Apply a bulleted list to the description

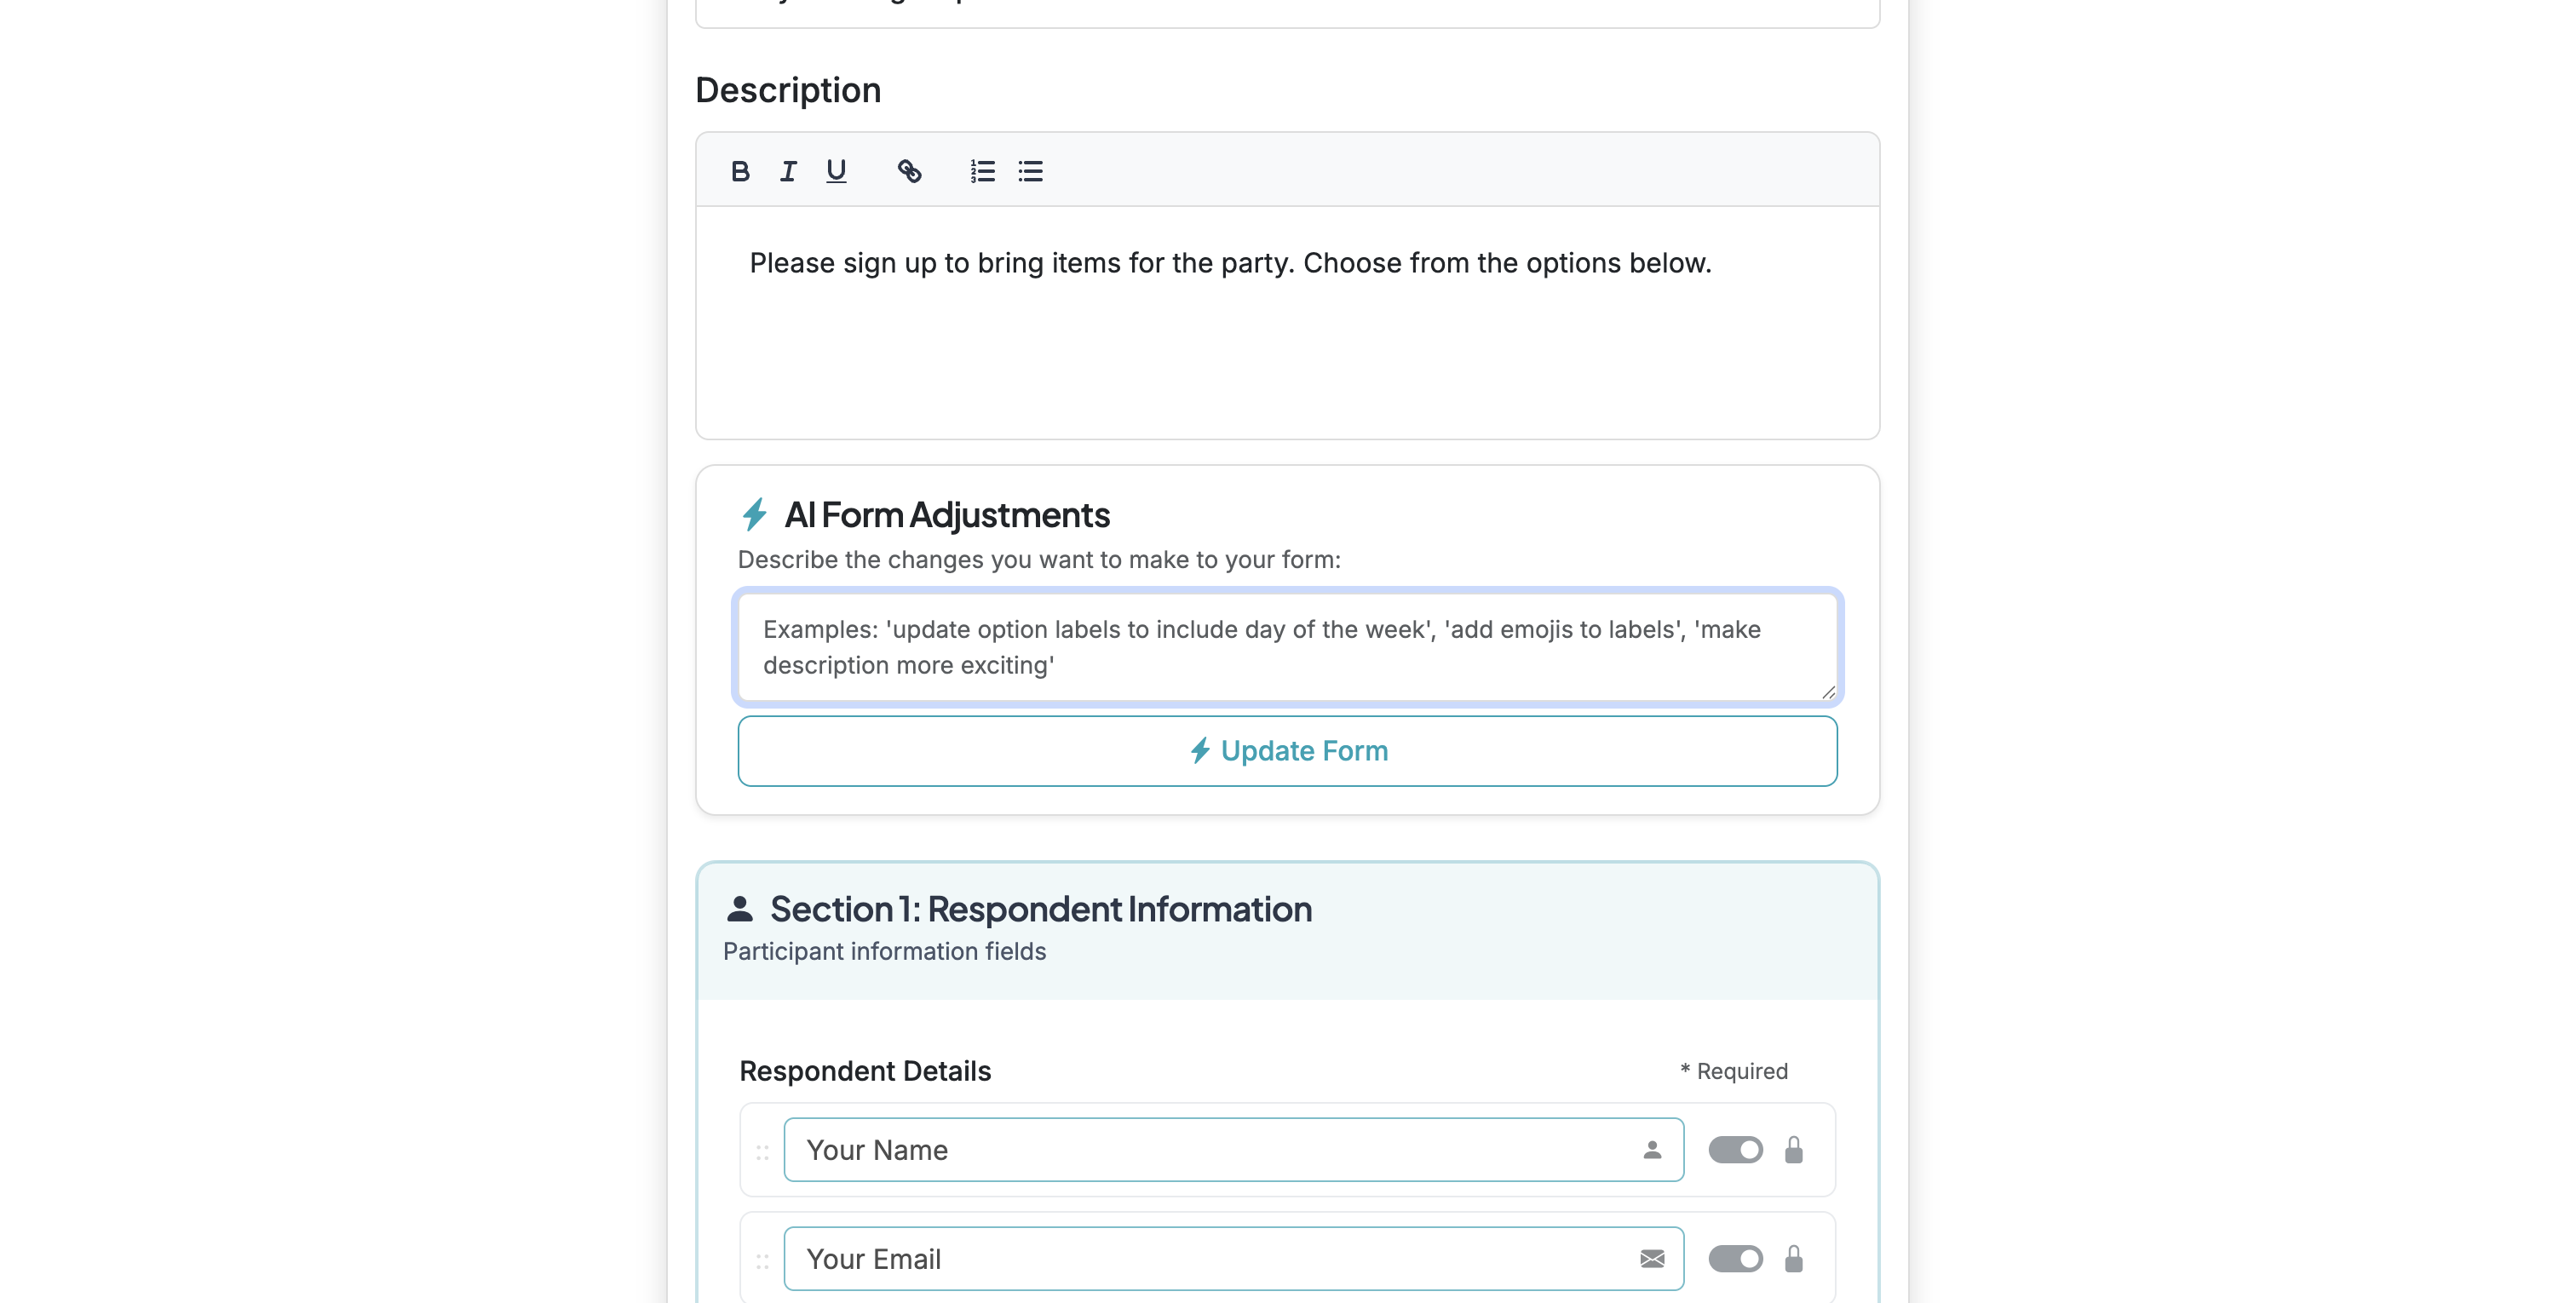(1030, 171)
